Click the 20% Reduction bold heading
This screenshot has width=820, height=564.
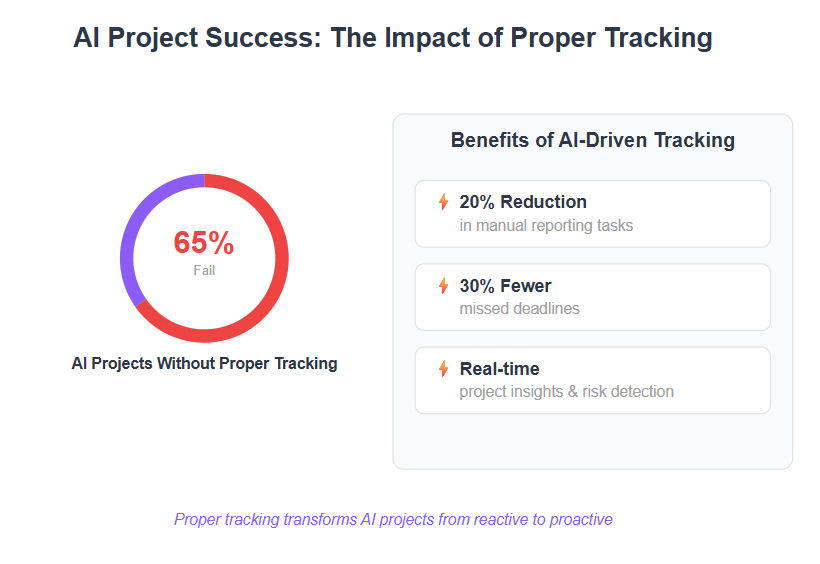523,202
